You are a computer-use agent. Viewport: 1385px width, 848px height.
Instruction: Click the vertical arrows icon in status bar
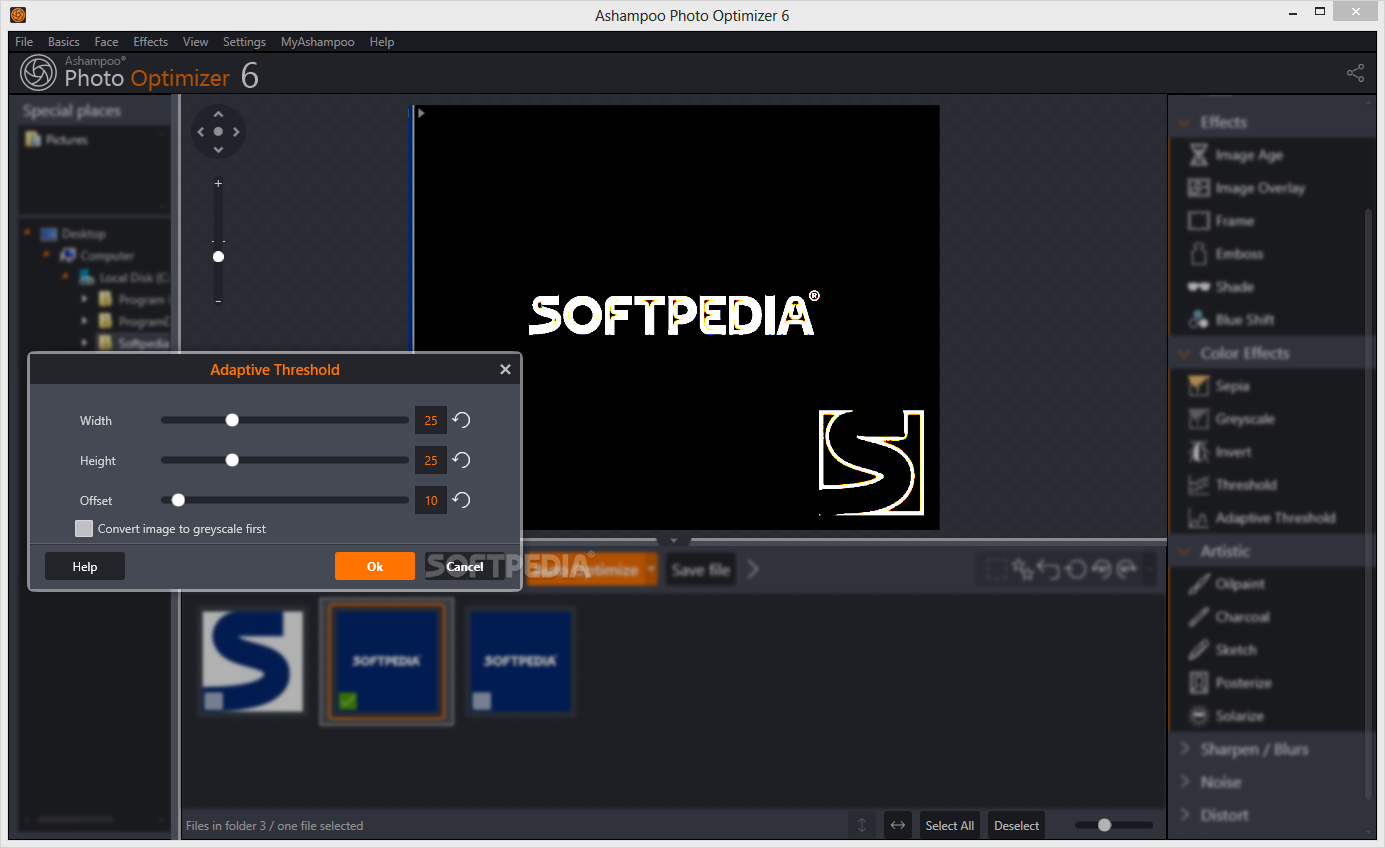pyautogui.click(x=861, y=825)
